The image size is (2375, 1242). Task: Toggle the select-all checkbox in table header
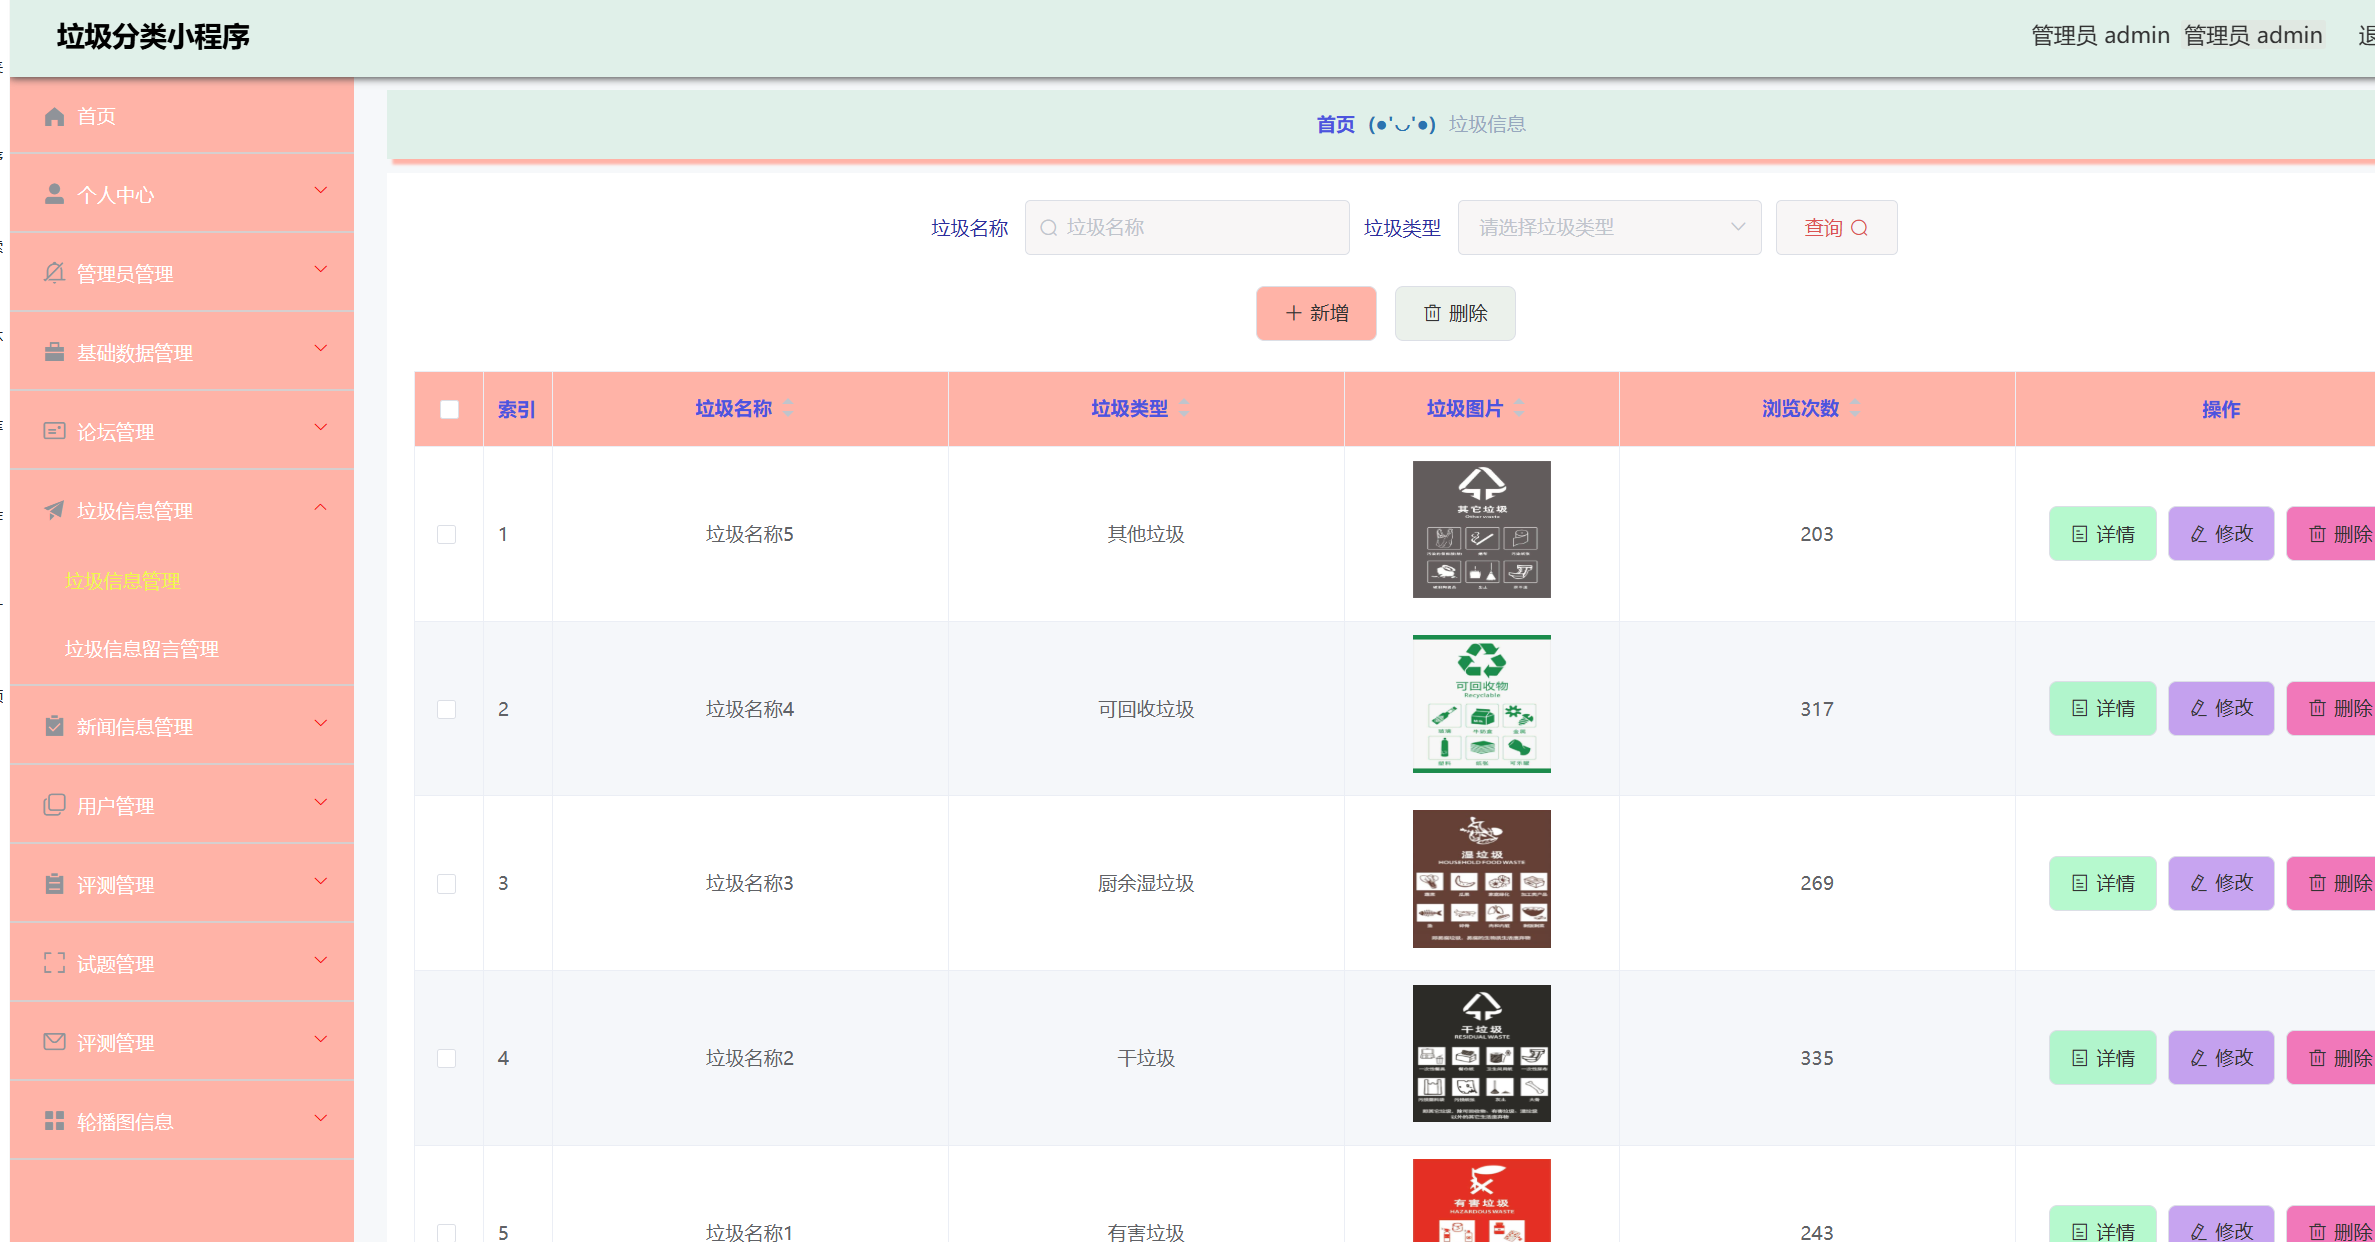click(449, 409)
